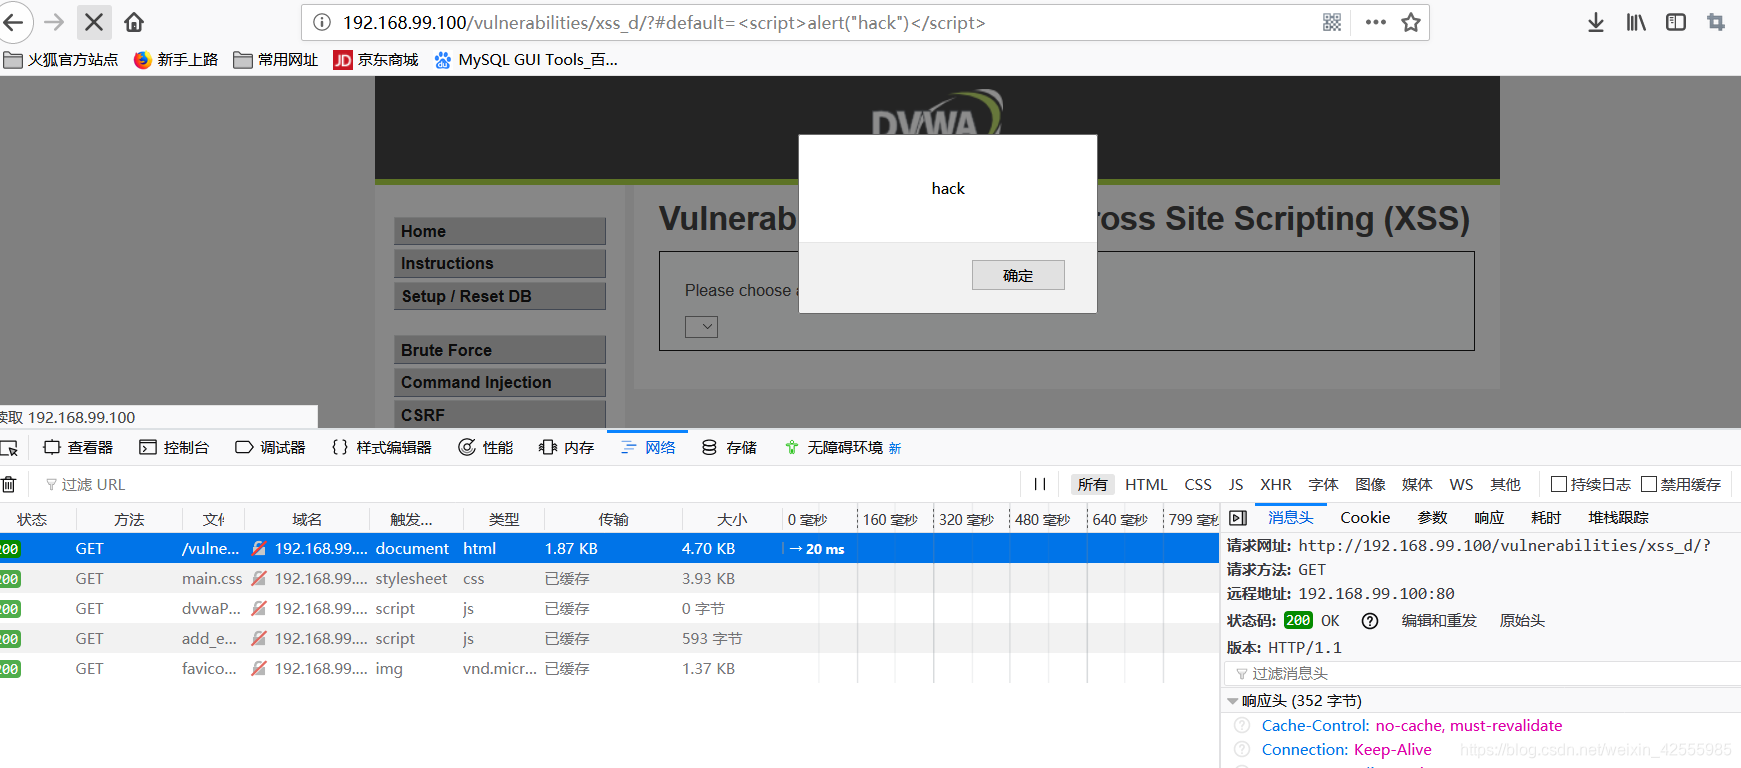Open MySQL GUI Tools bookmark

tap(526, 60)
